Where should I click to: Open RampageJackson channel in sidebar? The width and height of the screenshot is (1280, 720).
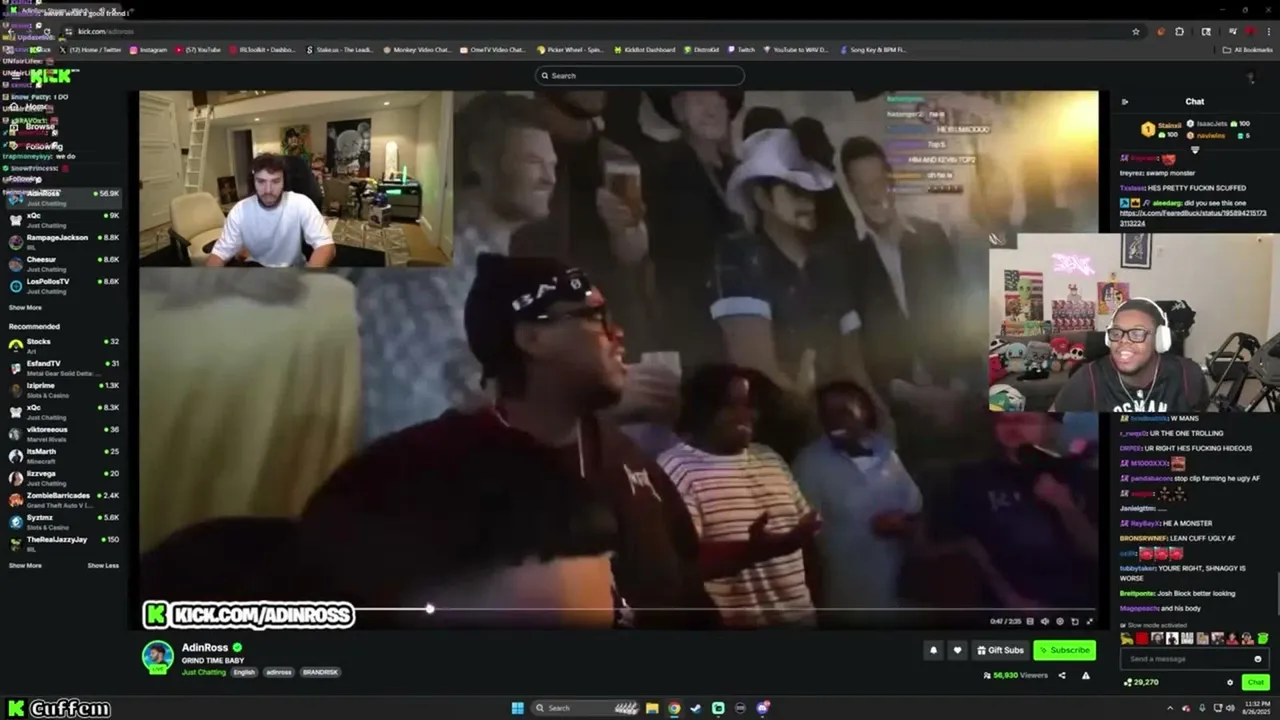[62, 241]
